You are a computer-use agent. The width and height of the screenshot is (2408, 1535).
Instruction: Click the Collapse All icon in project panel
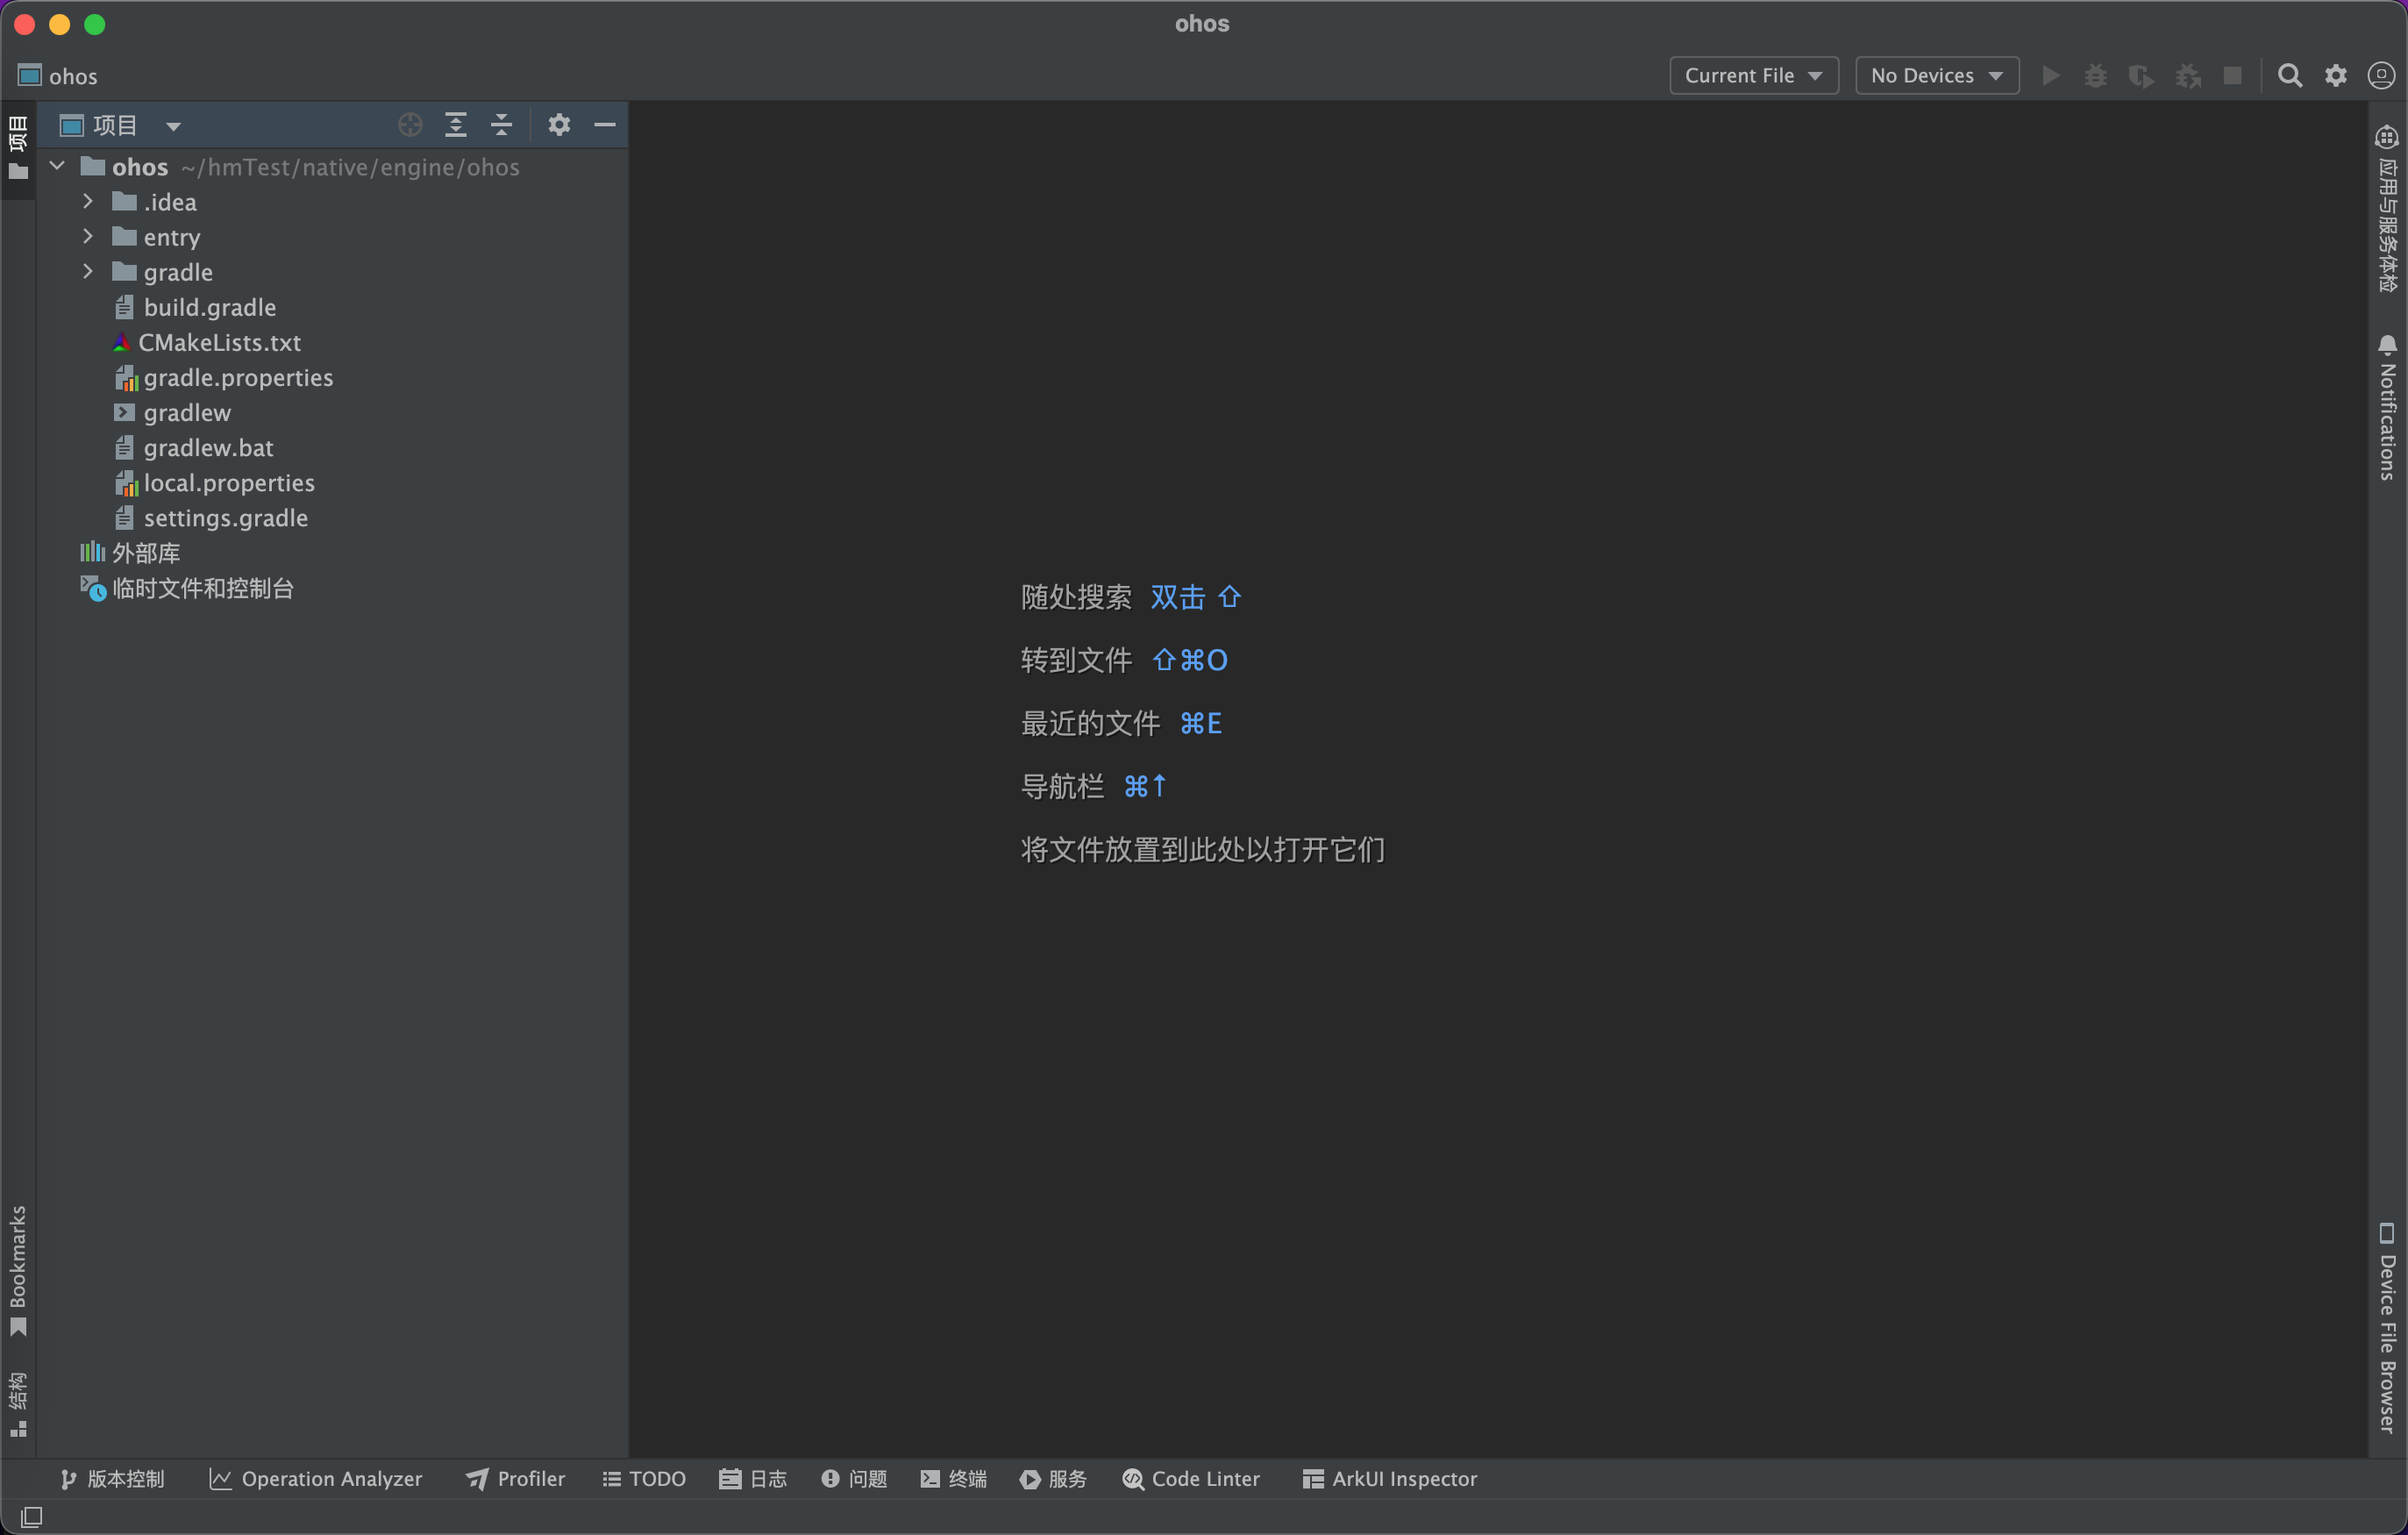[x=502, y=125]
